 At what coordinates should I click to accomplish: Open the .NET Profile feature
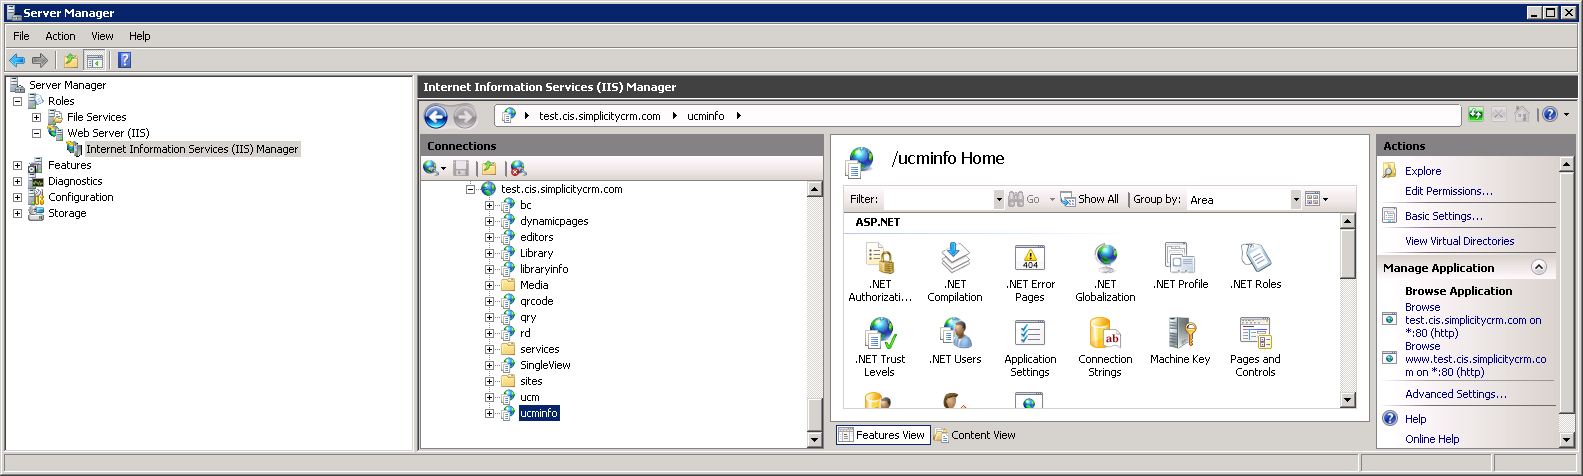pyautogui.click(x=1181, y=266)
